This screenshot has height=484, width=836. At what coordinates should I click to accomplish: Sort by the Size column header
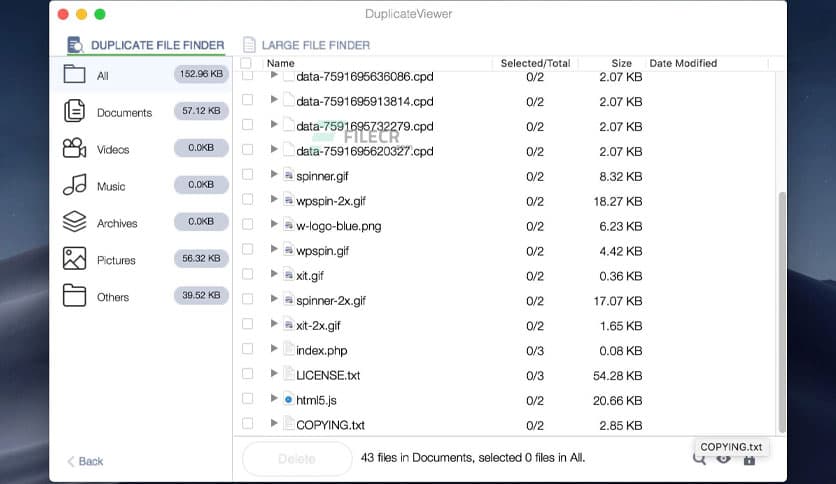point(621,63)
